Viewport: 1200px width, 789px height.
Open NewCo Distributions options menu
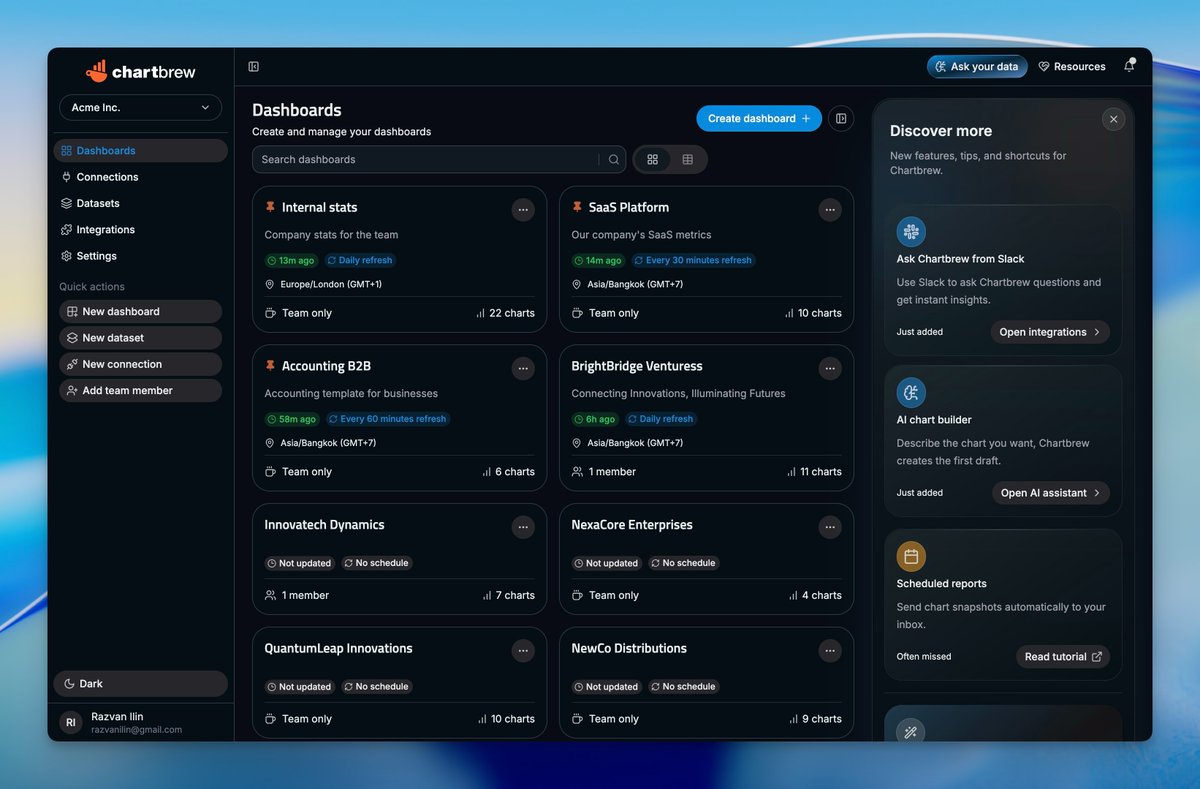[x=830, y=651]
